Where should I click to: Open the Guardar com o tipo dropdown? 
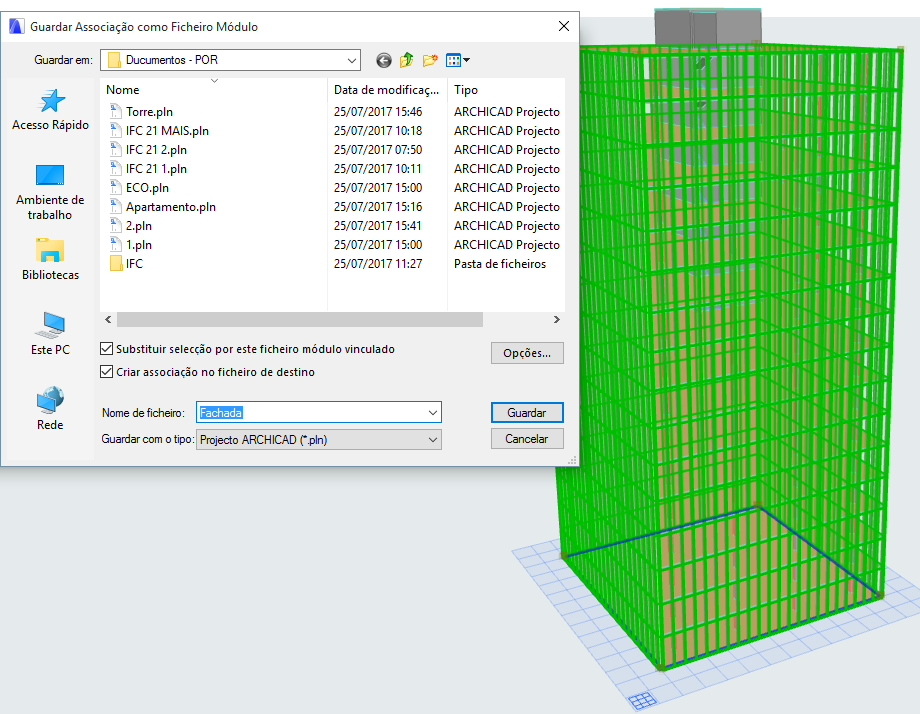click(x=319, y=439)
